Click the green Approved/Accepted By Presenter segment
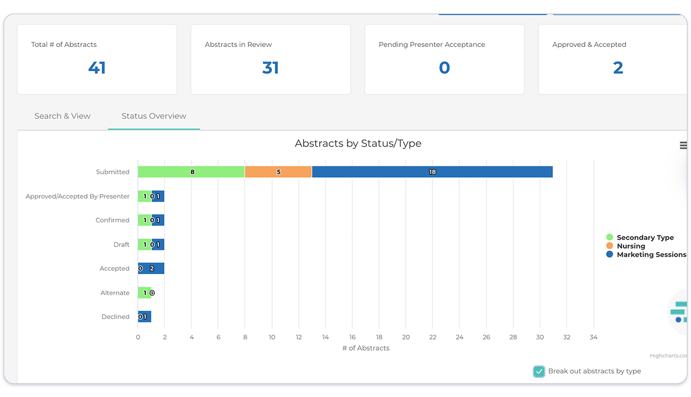This screenshot has height=397, width=691. [144, 196]
